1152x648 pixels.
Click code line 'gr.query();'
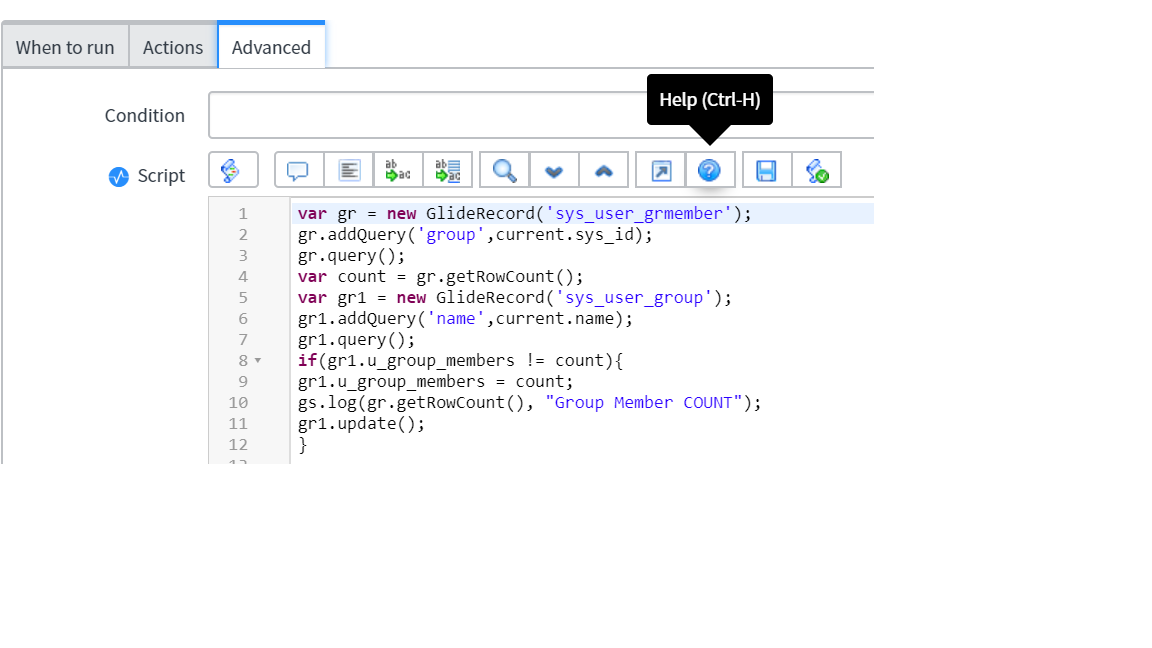[351, 256]
